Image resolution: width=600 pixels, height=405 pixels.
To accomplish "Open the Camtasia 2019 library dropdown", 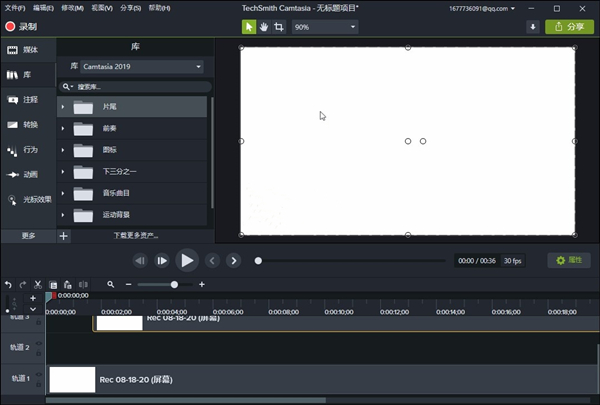I will 141,67.
